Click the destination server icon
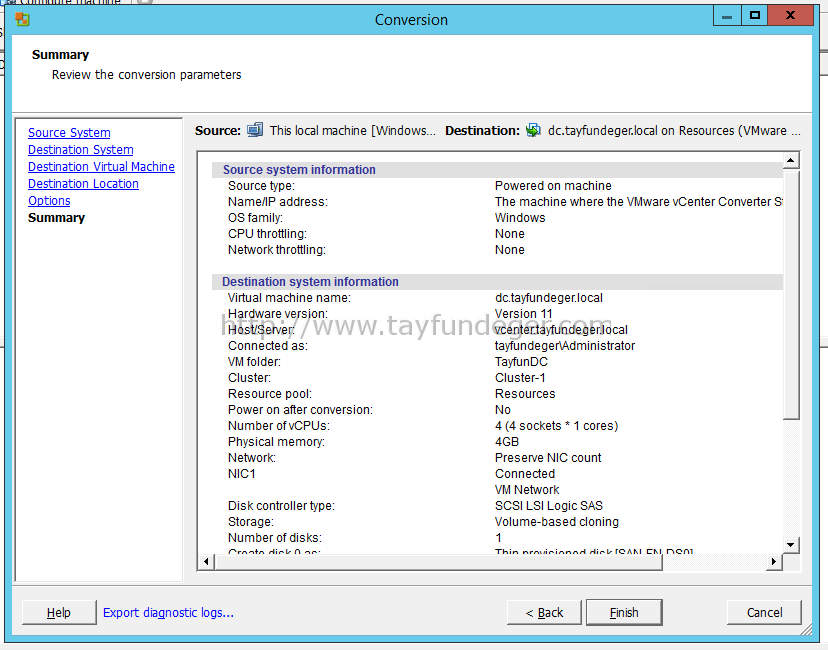This screenshot has height=650, width=828. [x=533, y=130]
